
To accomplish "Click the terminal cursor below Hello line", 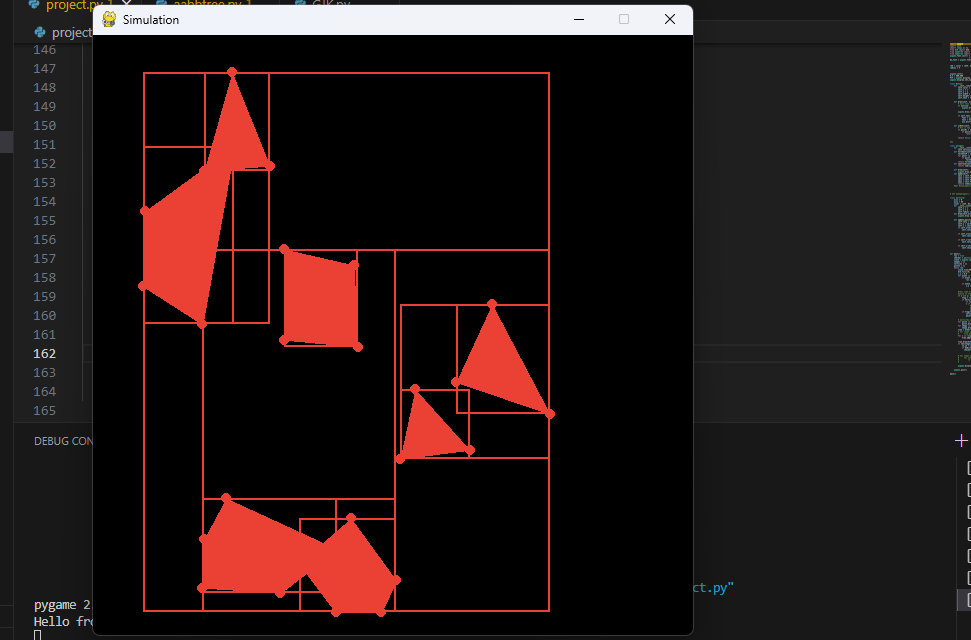I will [x=37, y=635].
